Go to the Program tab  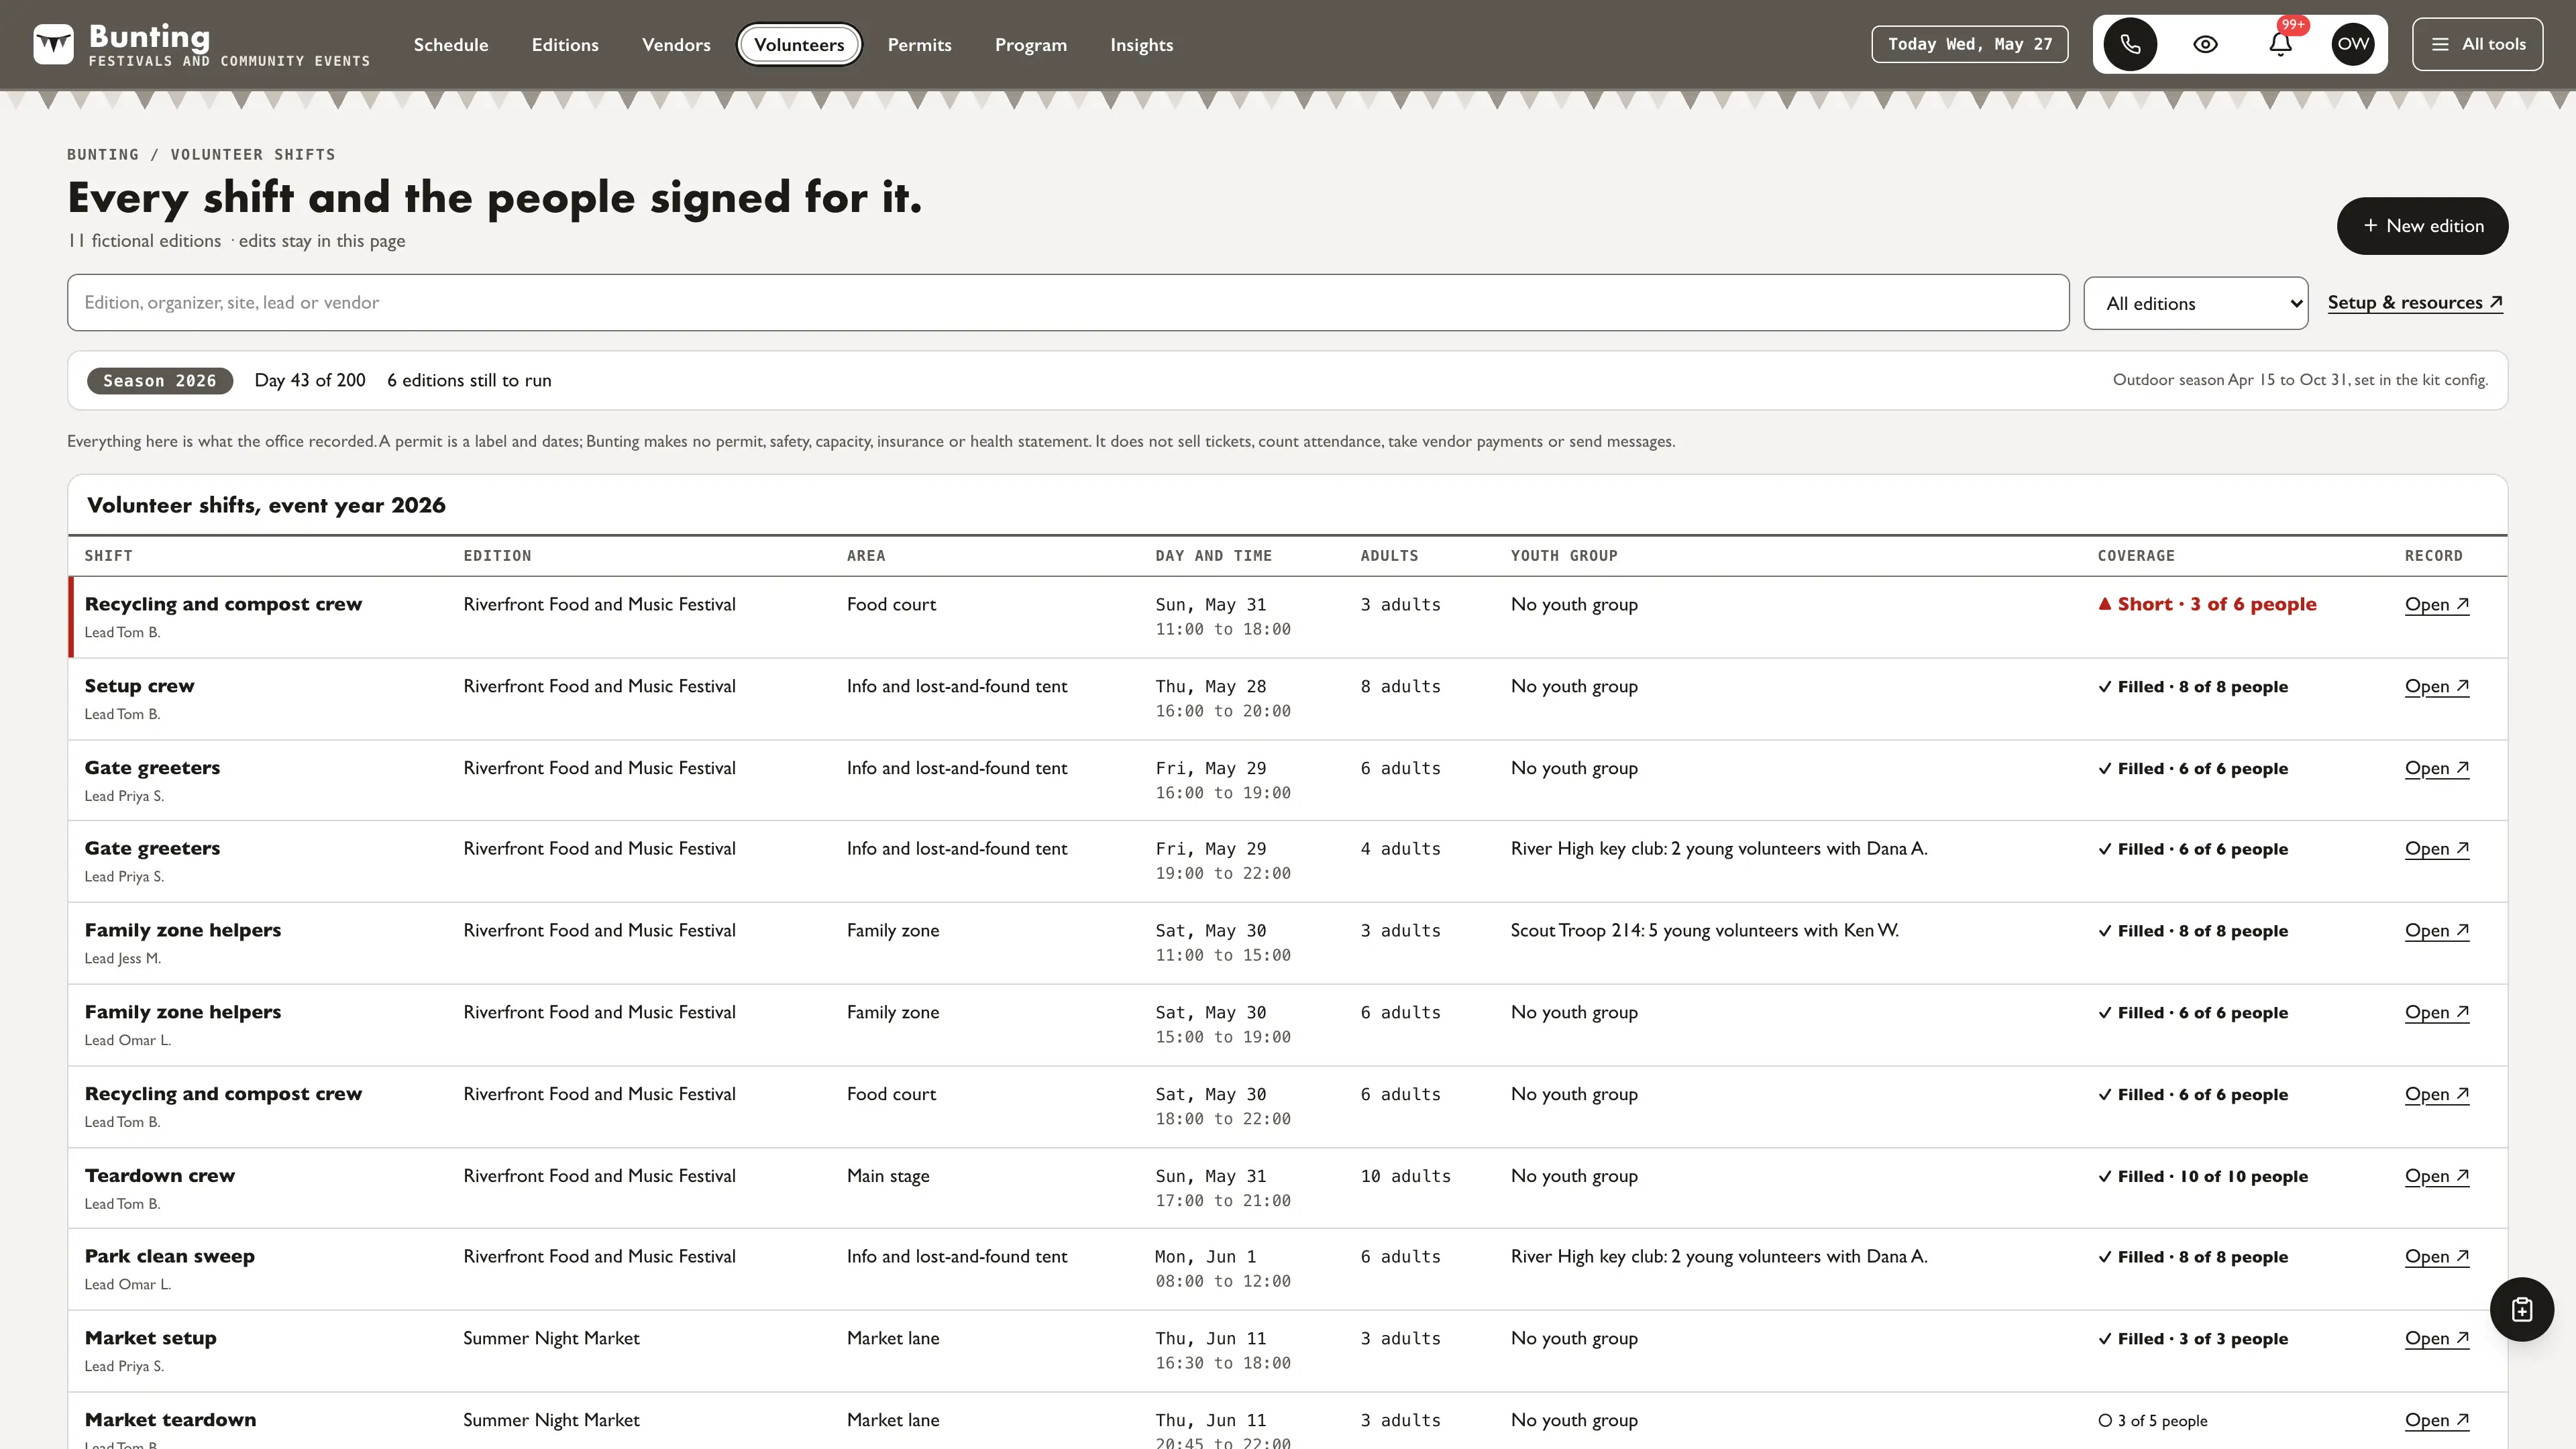click(1030, 45)
